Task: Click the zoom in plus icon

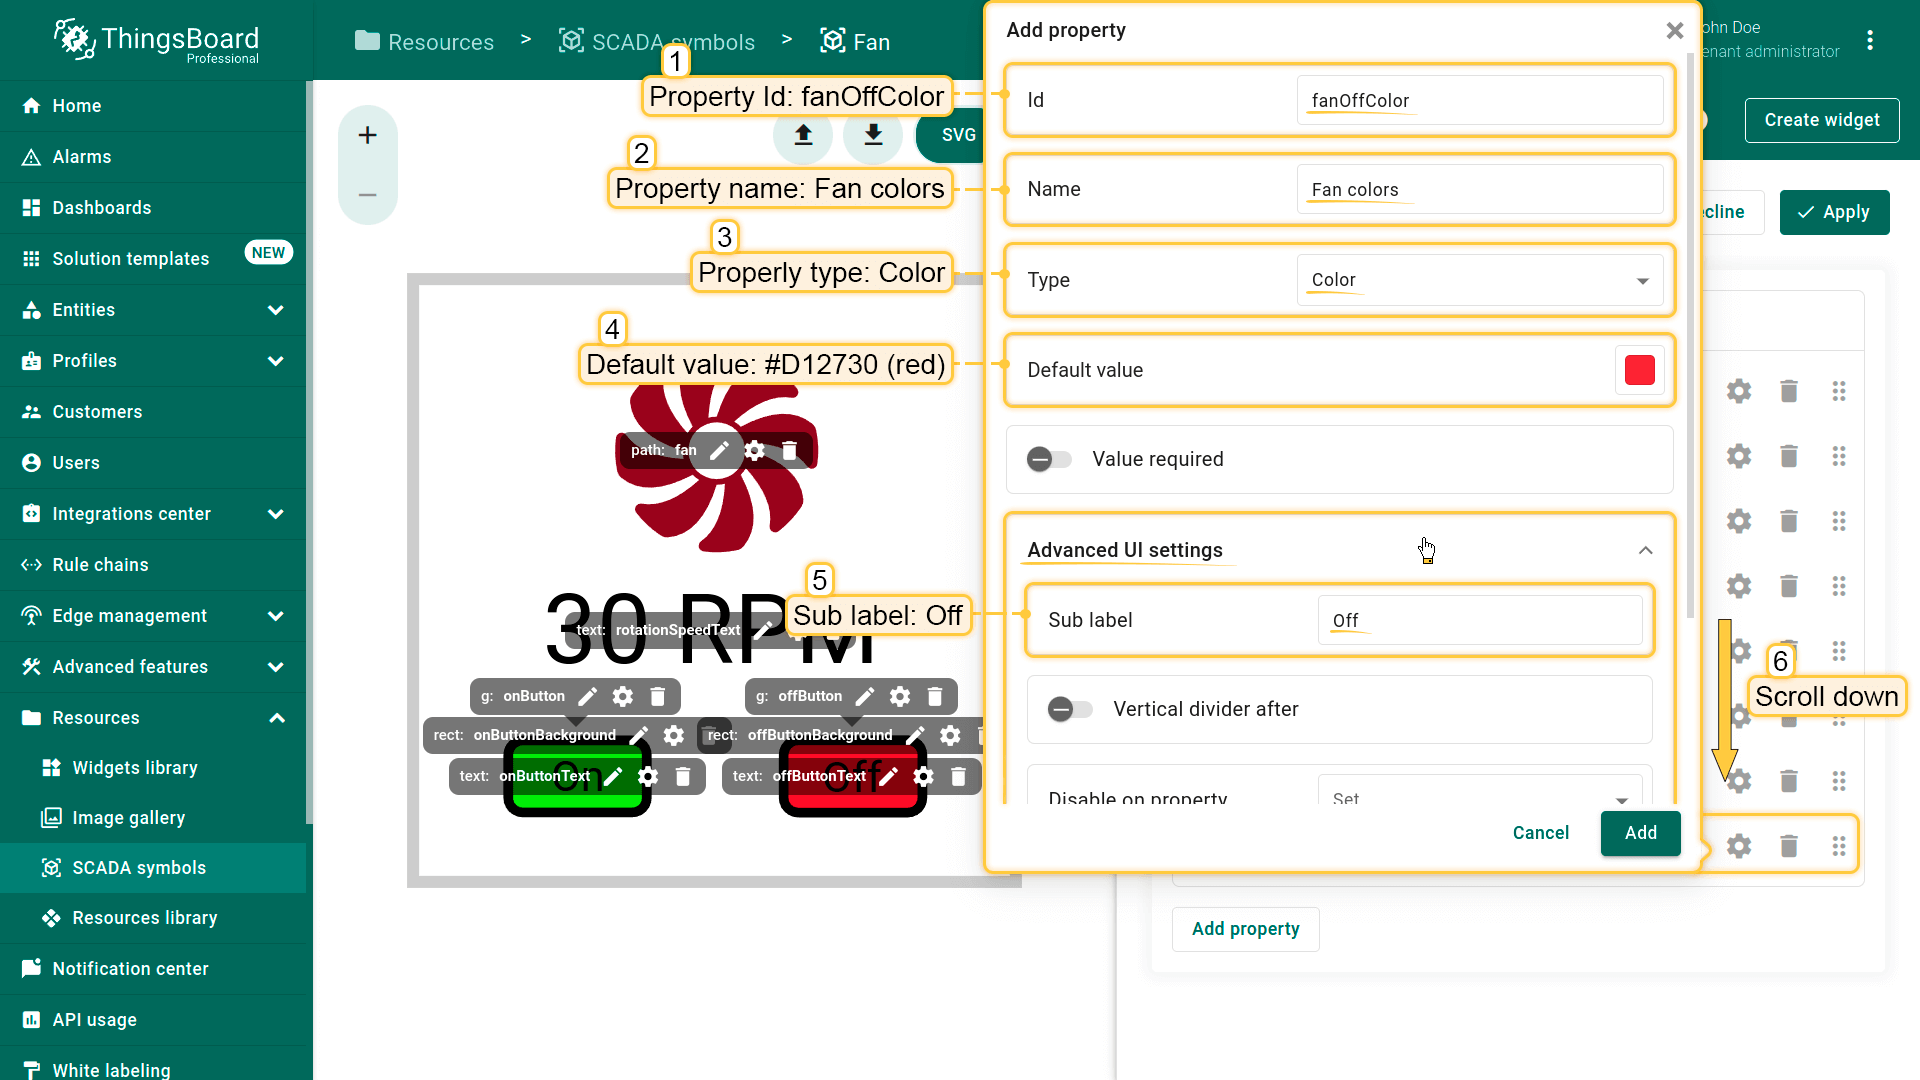Action: [367, 135]
